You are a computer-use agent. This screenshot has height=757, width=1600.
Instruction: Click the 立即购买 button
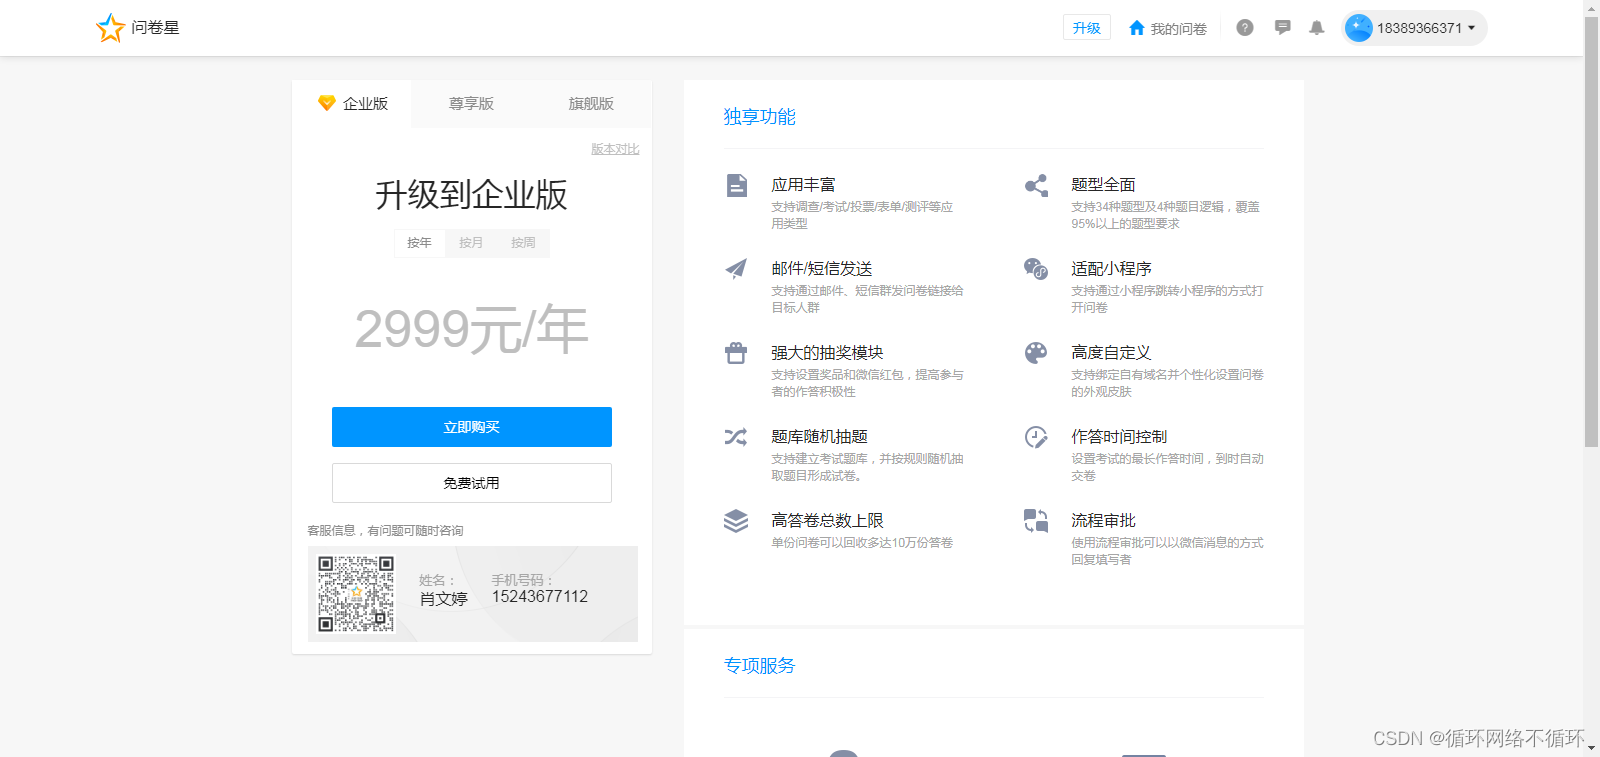pyautogui.click(x=472, y=427)
